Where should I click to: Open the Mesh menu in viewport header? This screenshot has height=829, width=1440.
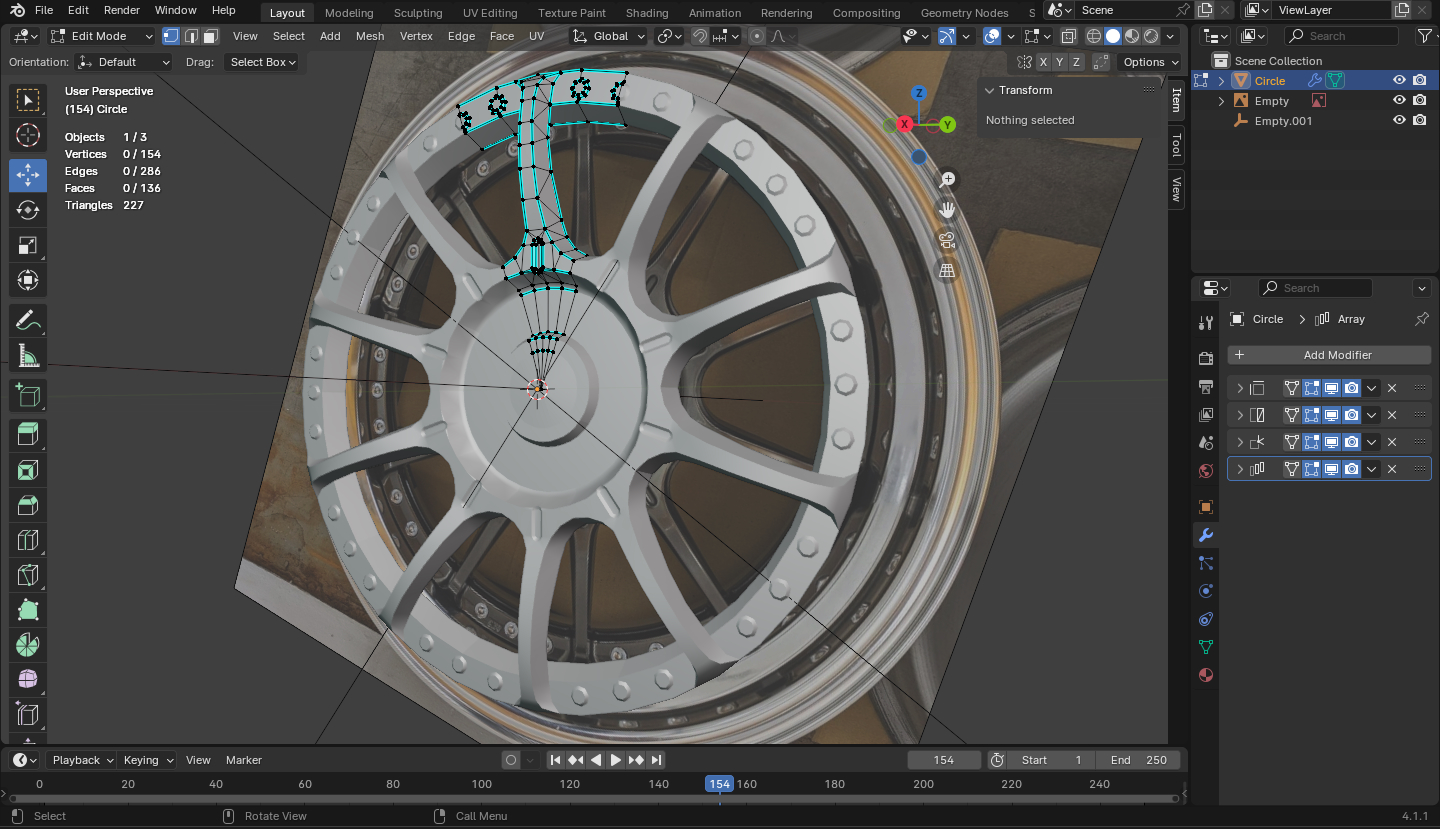pos(370,36)
